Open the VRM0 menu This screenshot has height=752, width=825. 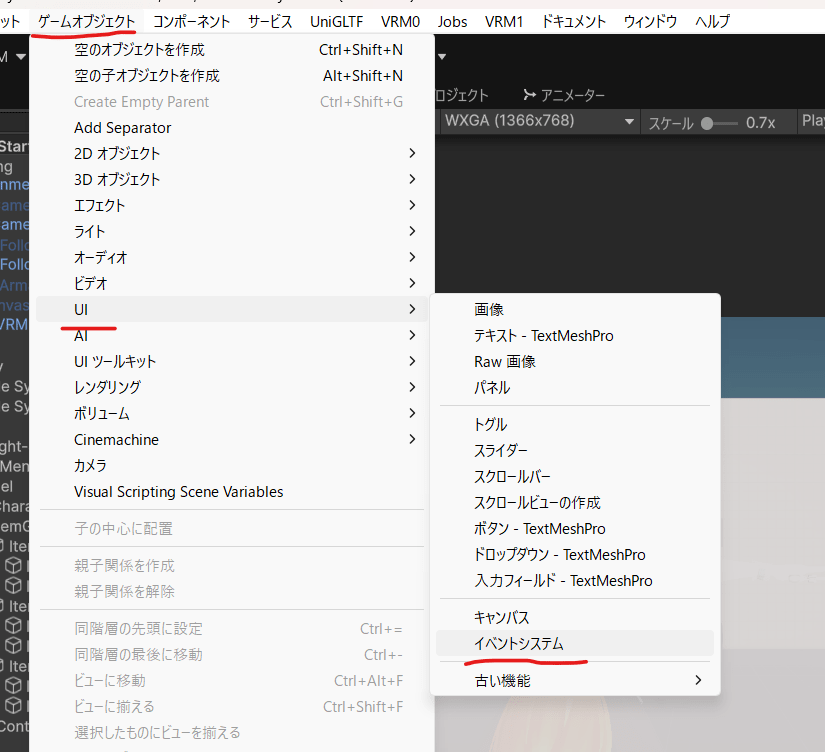(400, 20)
